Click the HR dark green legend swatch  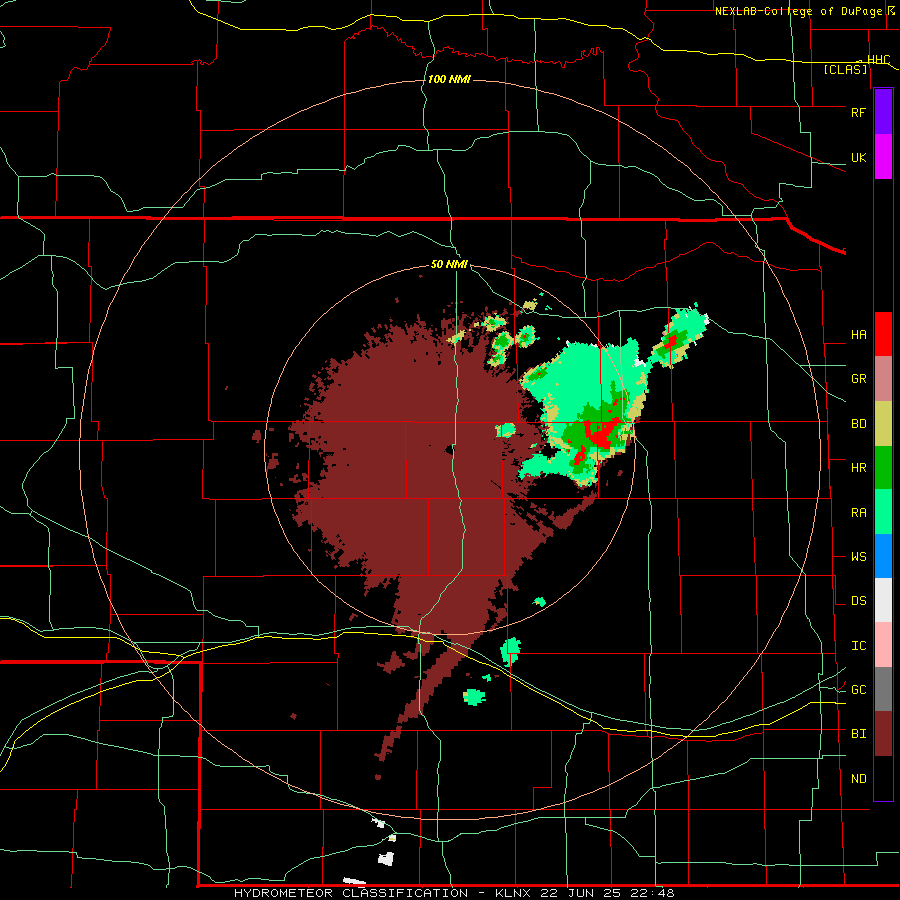883,468
